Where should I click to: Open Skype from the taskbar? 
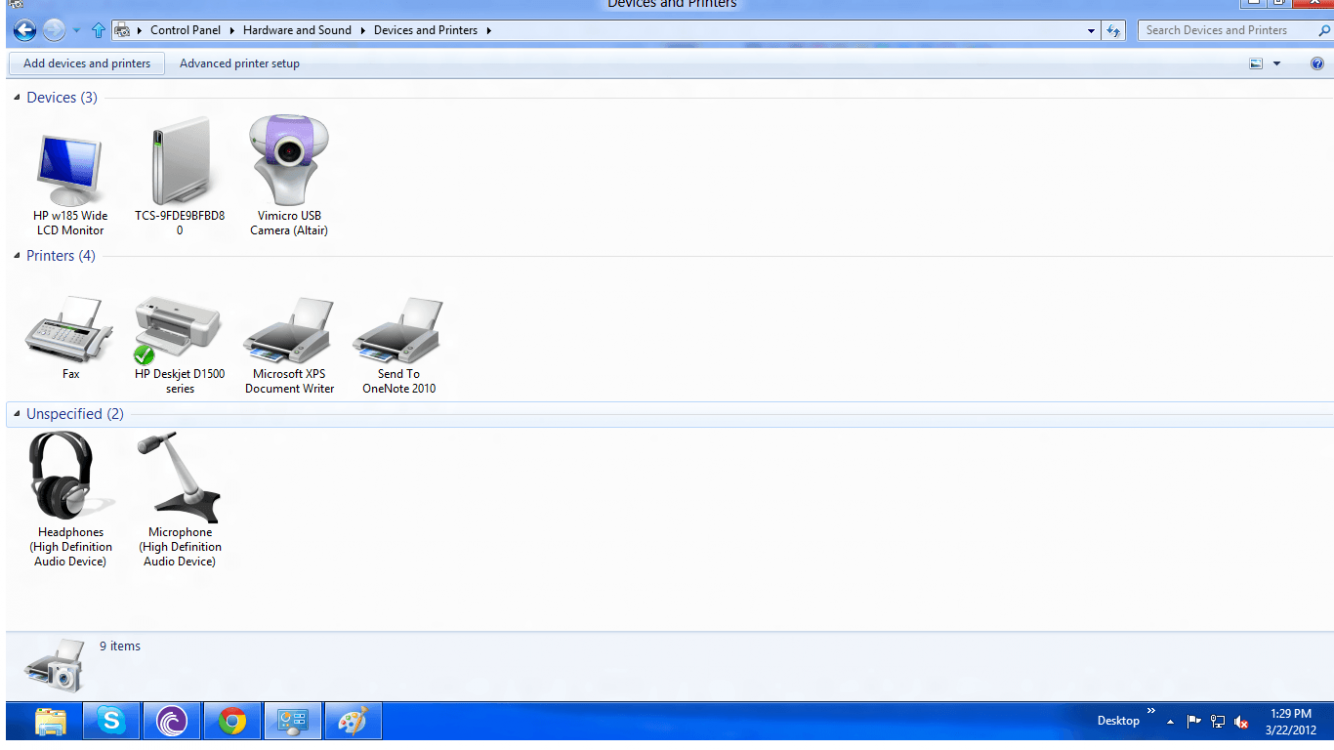pos(111,721)
